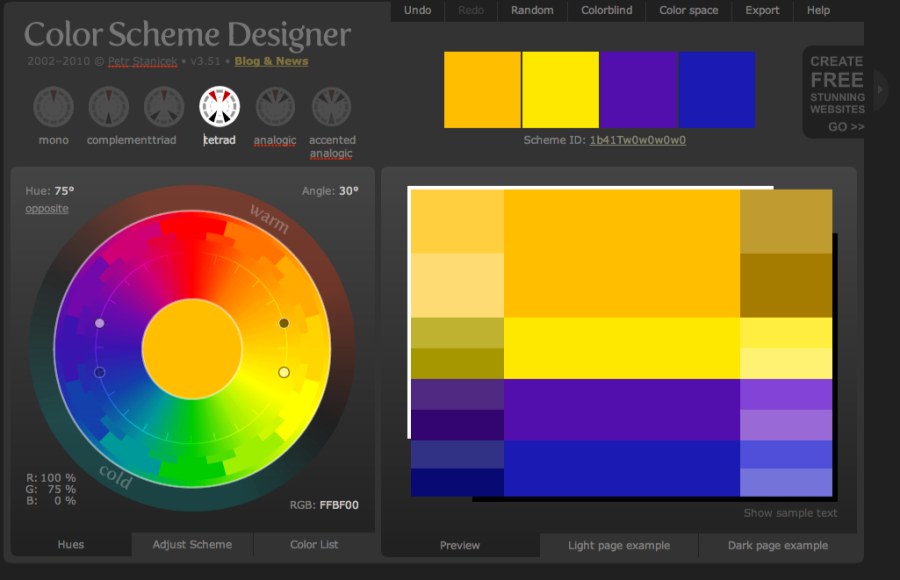
Task: Click Random in top menu
Action: (532, 10)
